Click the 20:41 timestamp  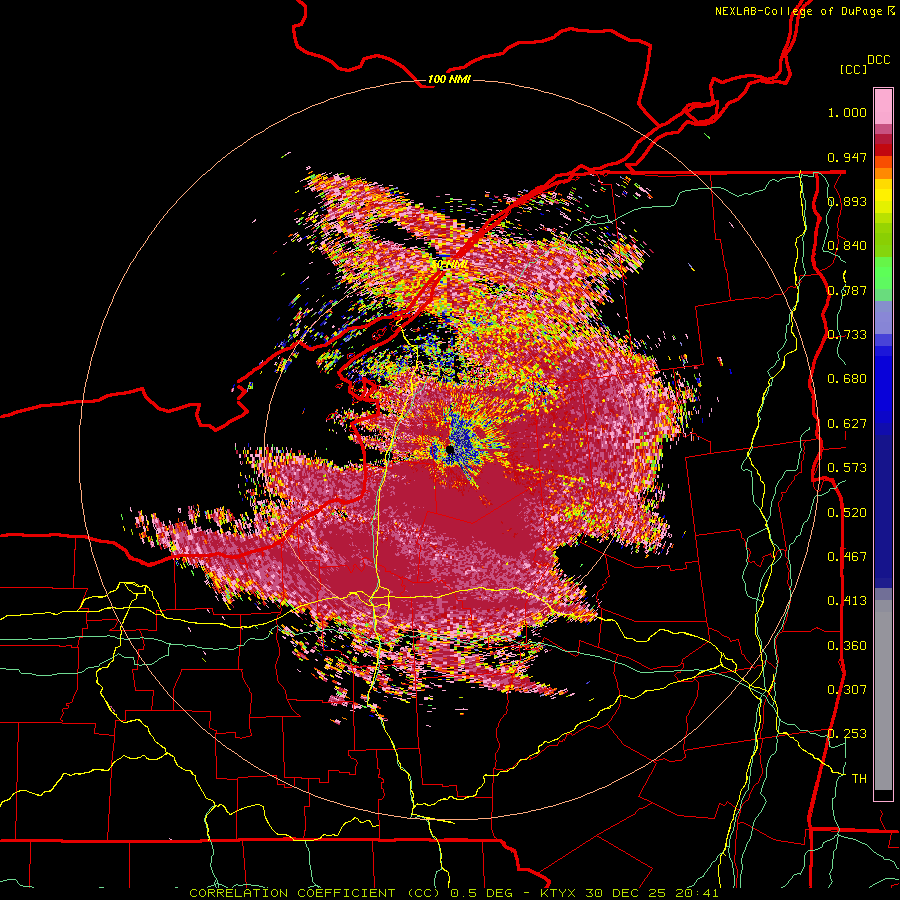point(697,893)
